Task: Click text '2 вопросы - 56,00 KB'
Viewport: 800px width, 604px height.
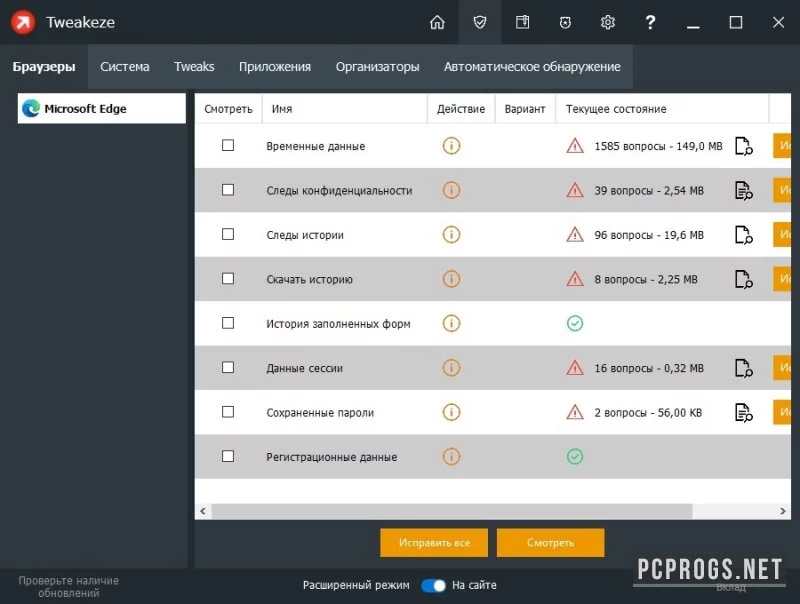Action: (648, 413)
